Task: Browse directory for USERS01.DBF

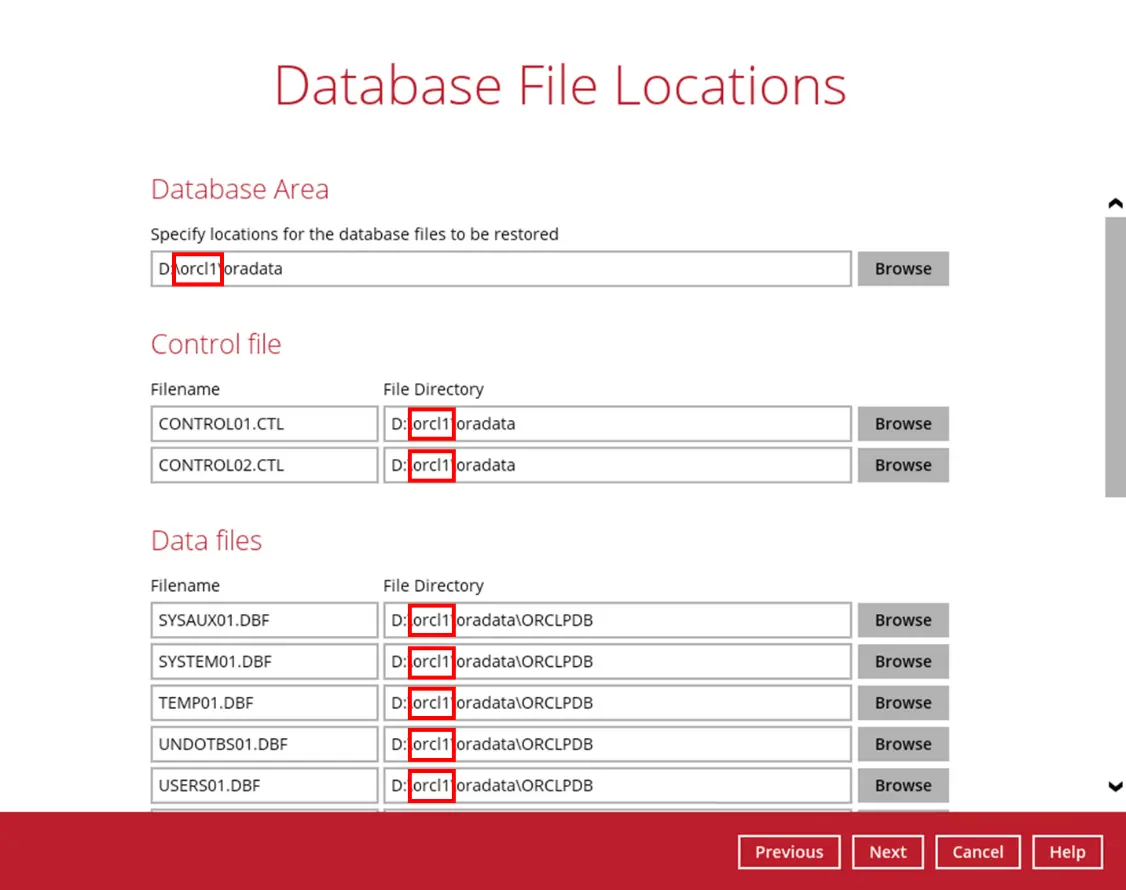Action: tap(901, 785)
